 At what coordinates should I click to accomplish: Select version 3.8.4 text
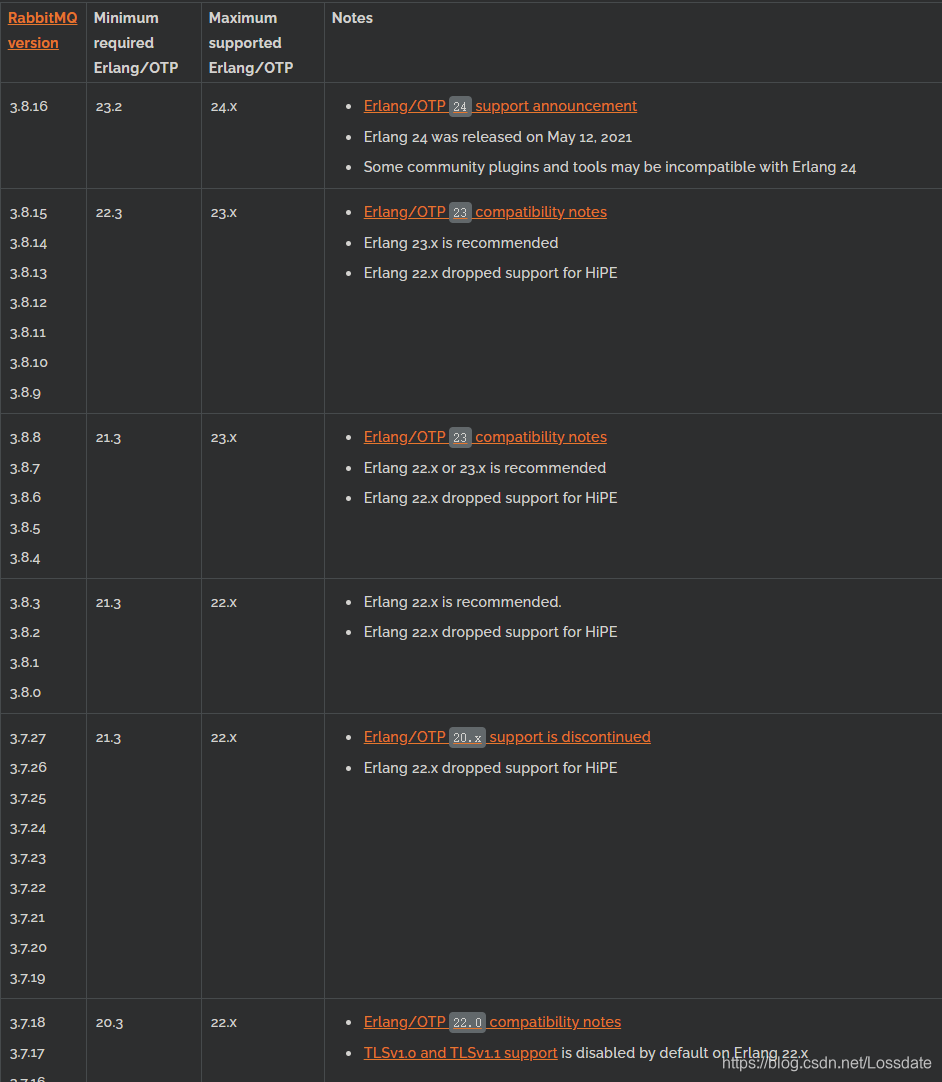coord(25,558)
